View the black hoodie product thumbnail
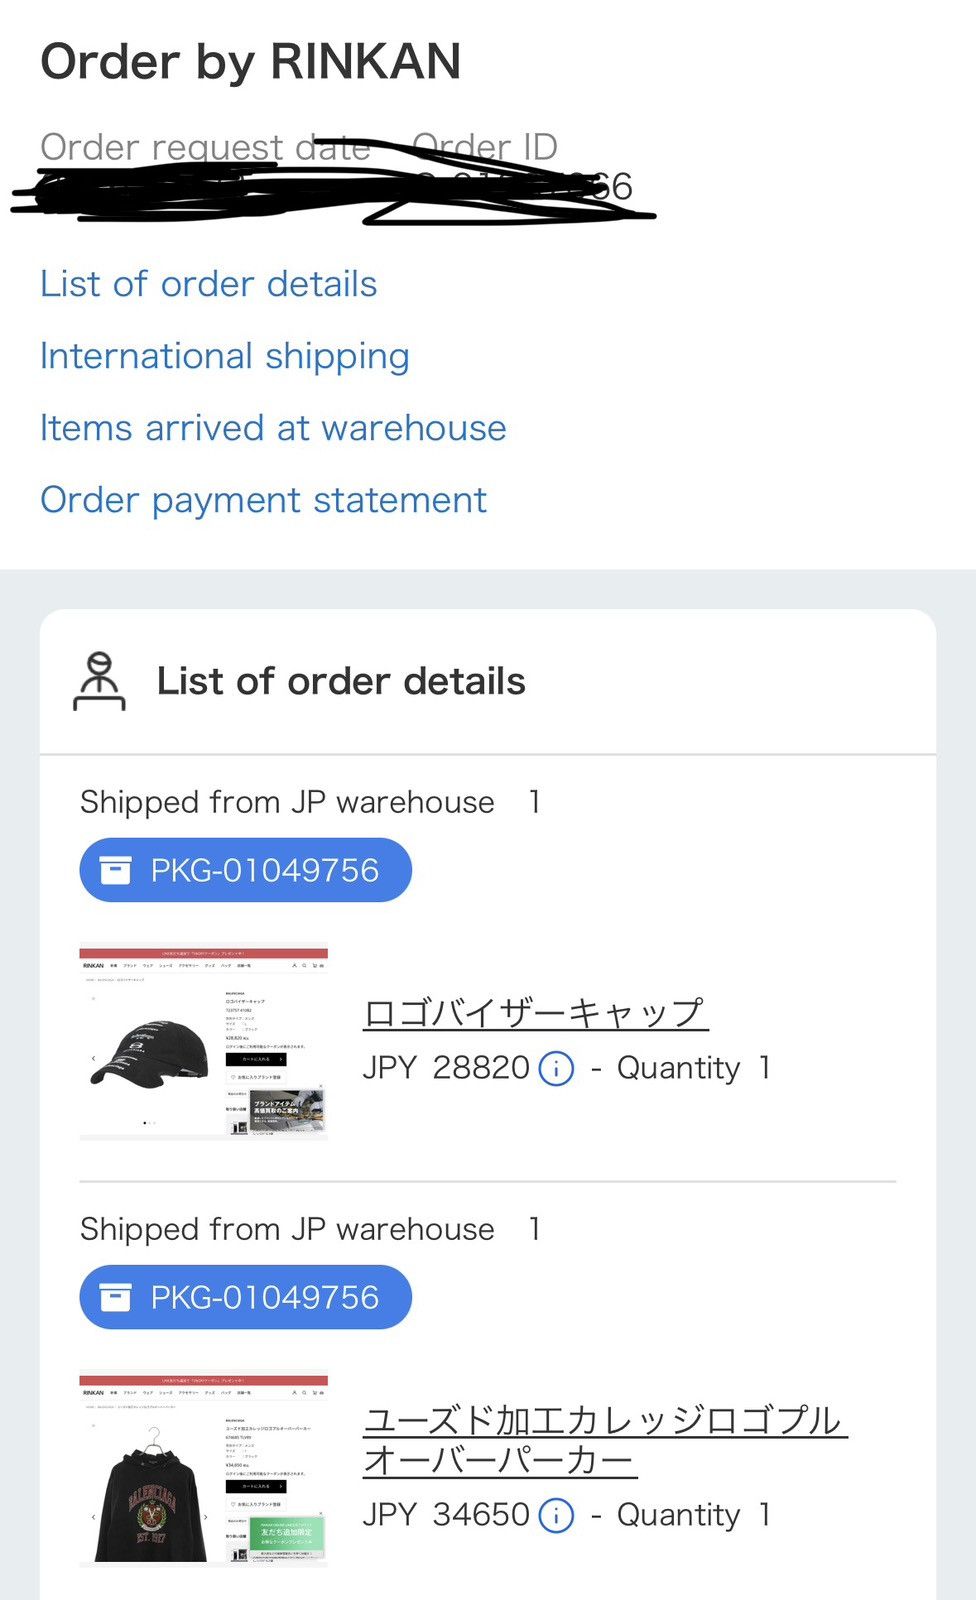976x1600 pixels. [x=204, y=1468]
